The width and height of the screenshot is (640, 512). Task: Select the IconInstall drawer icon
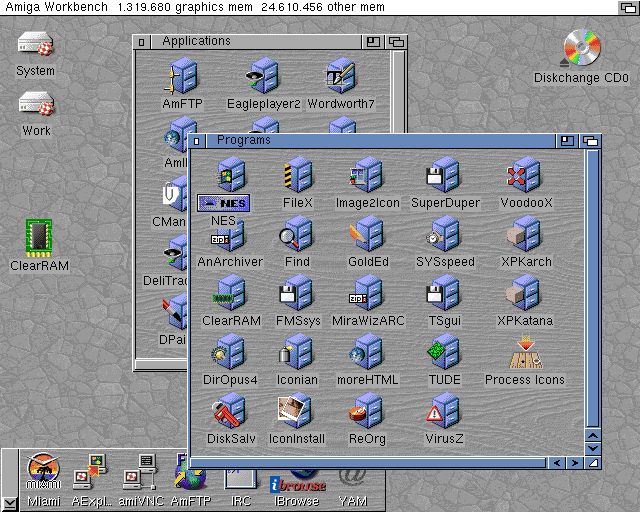pos(296,411)
